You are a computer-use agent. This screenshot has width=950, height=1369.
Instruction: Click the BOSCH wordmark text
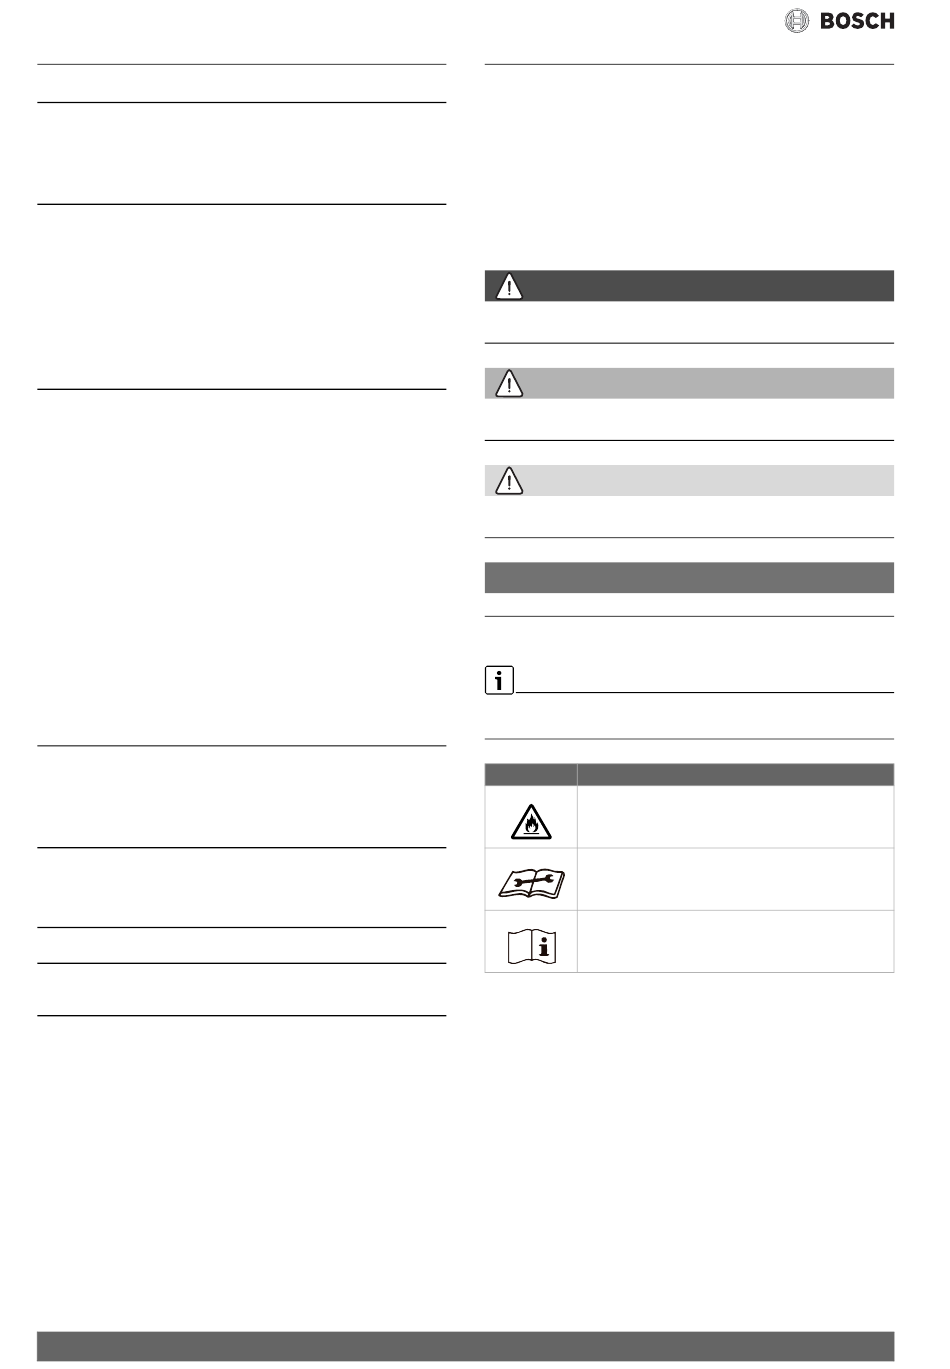(857, 20)
